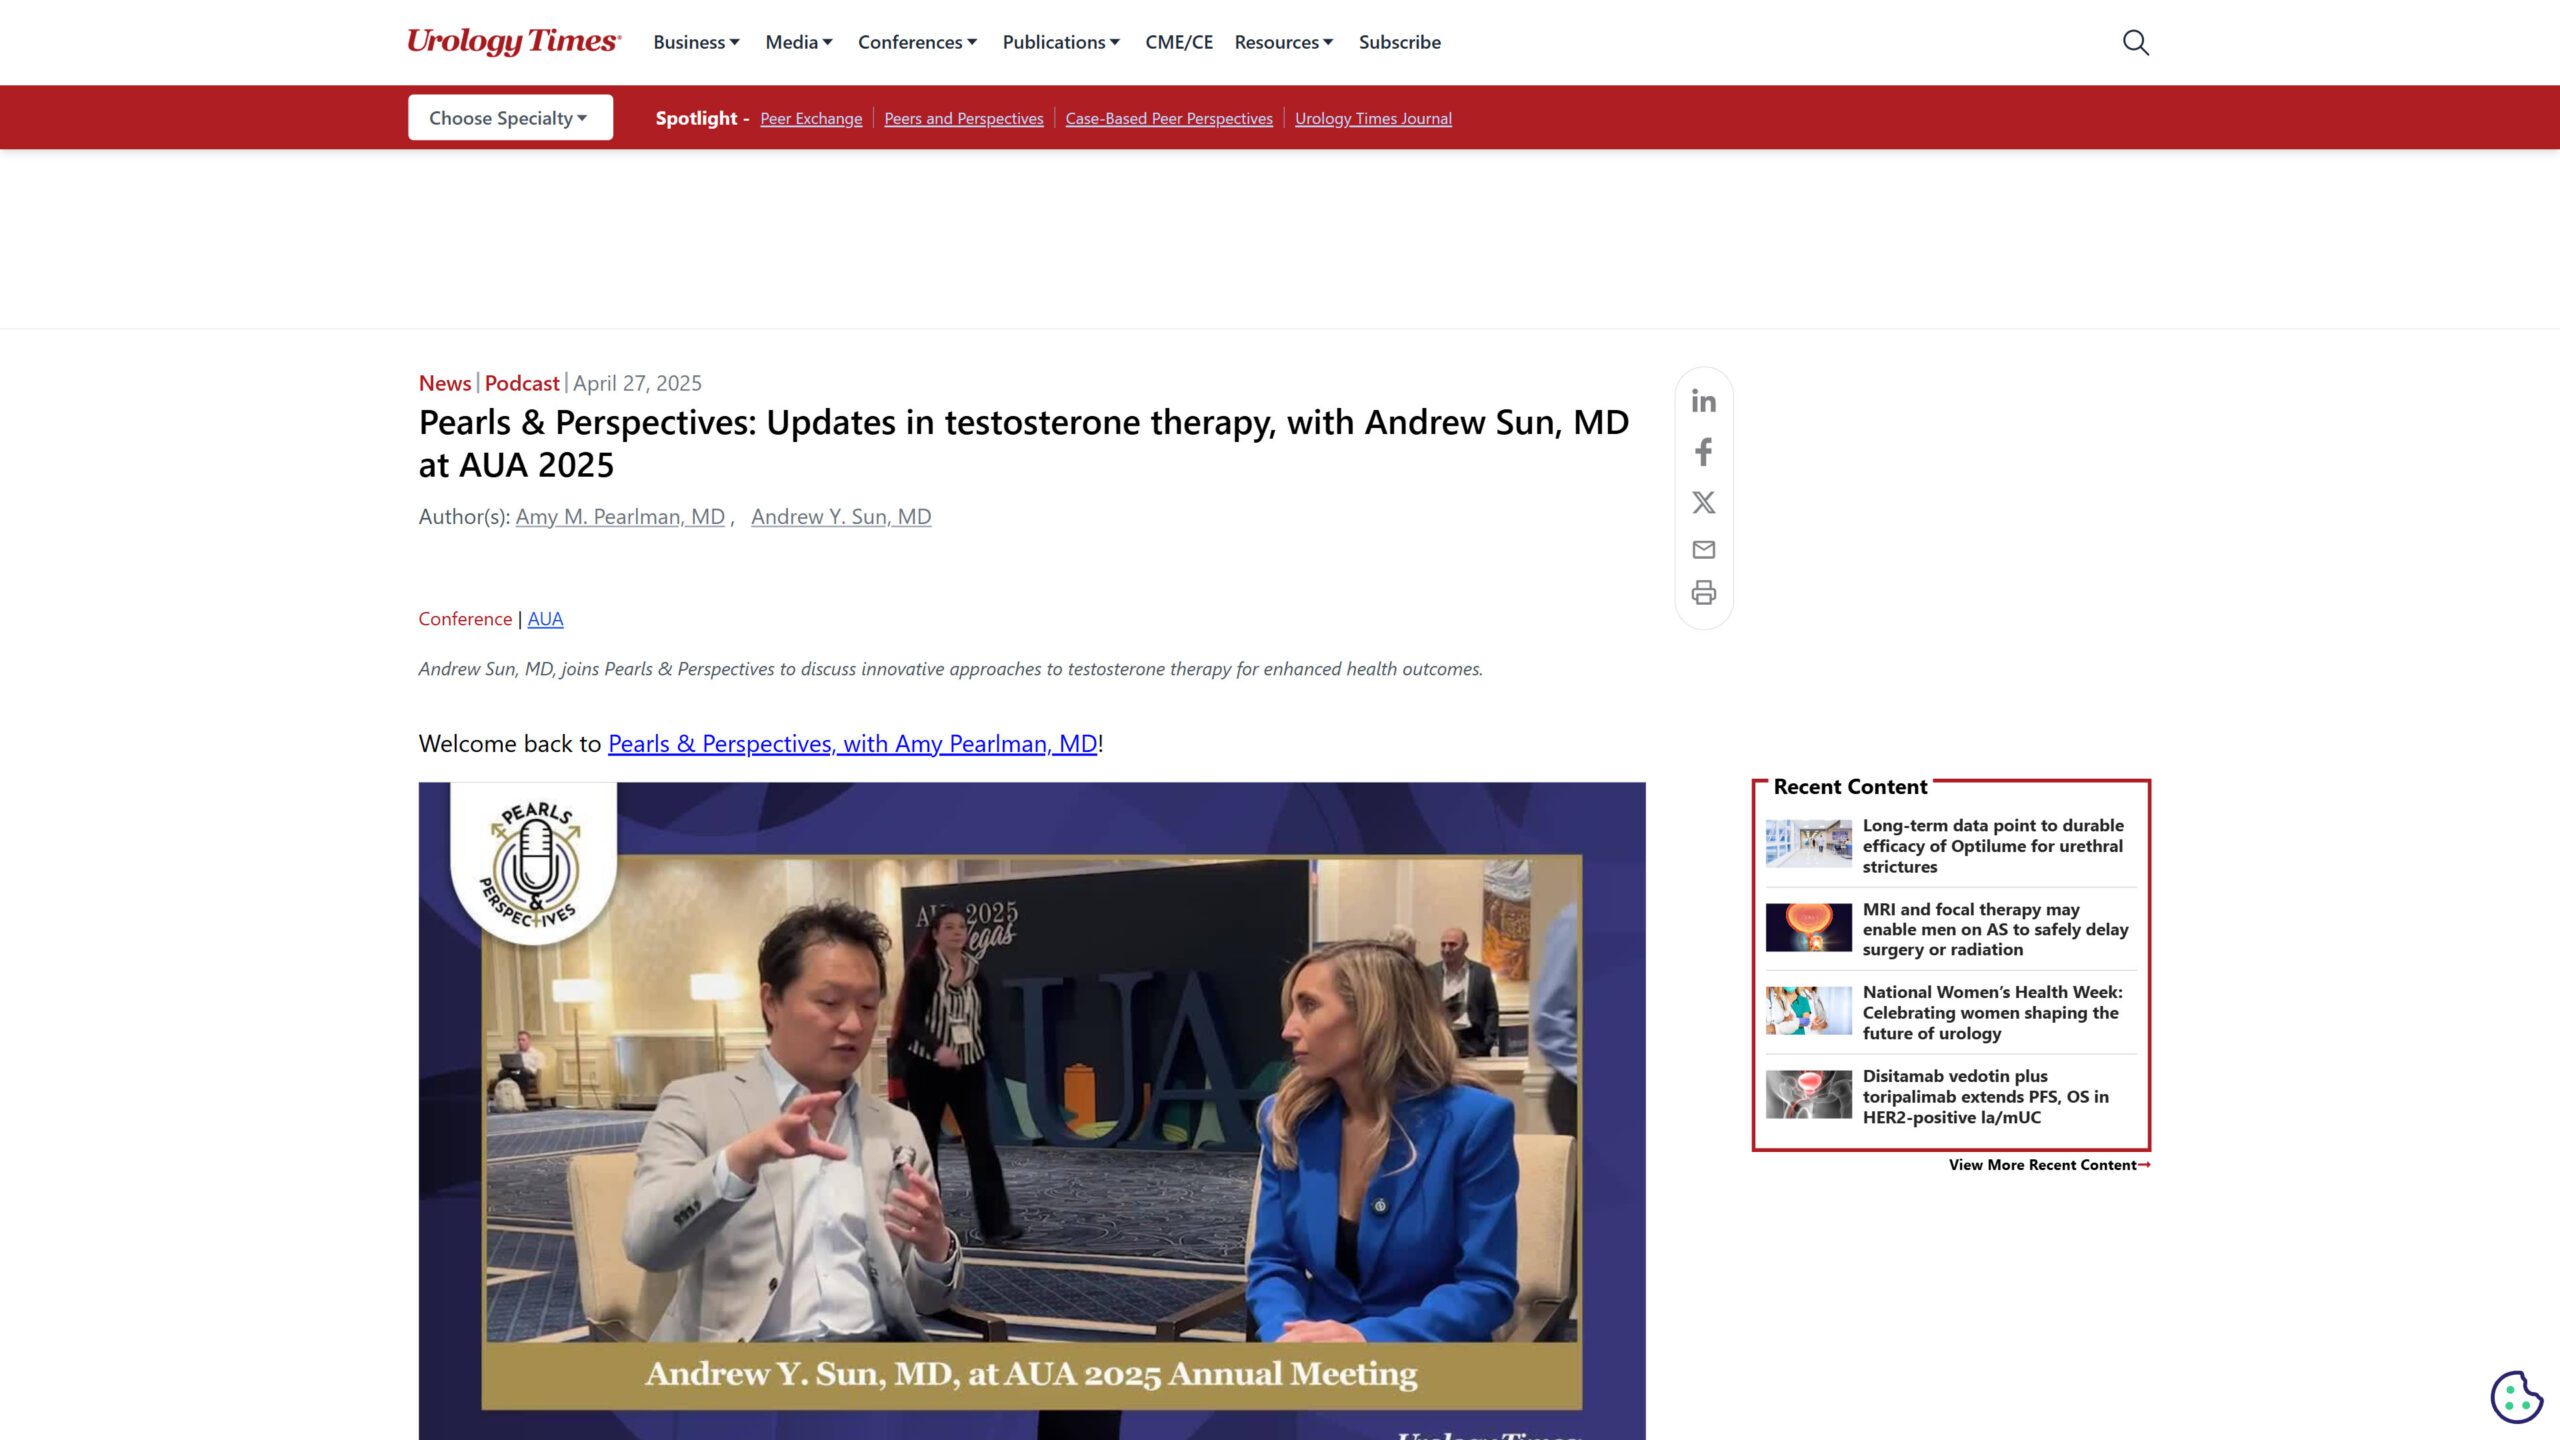This screenshot has height=1440, width=2560.
Task: Open the Publications menu
Action: pos(1060,42)
